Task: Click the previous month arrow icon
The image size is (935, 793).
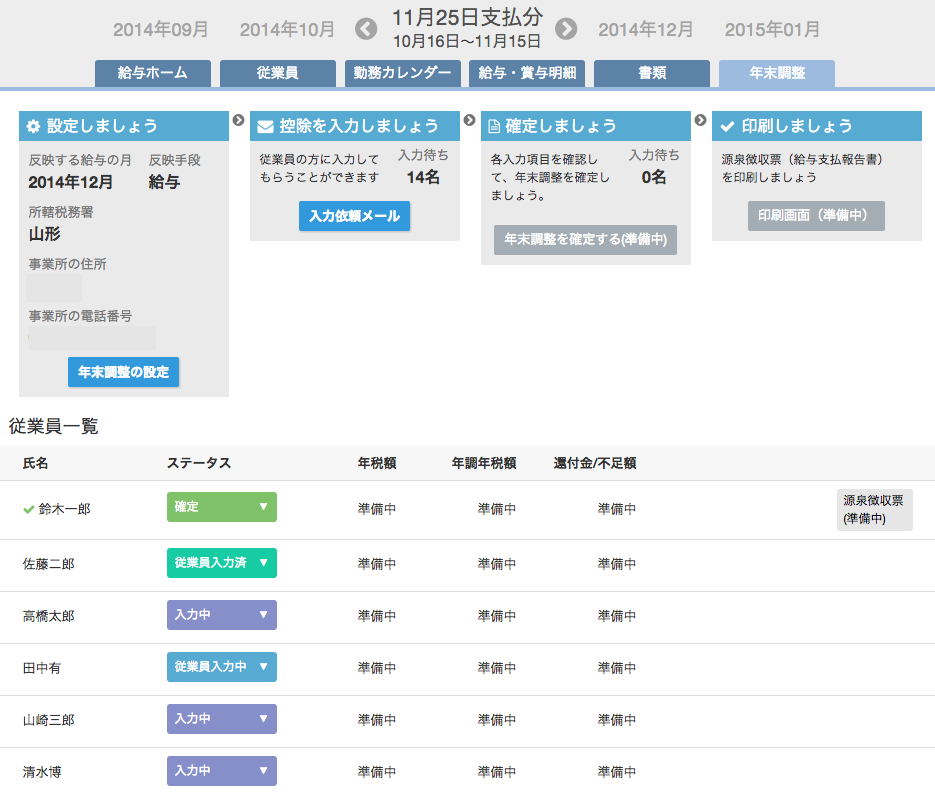Action: [367, 29]
